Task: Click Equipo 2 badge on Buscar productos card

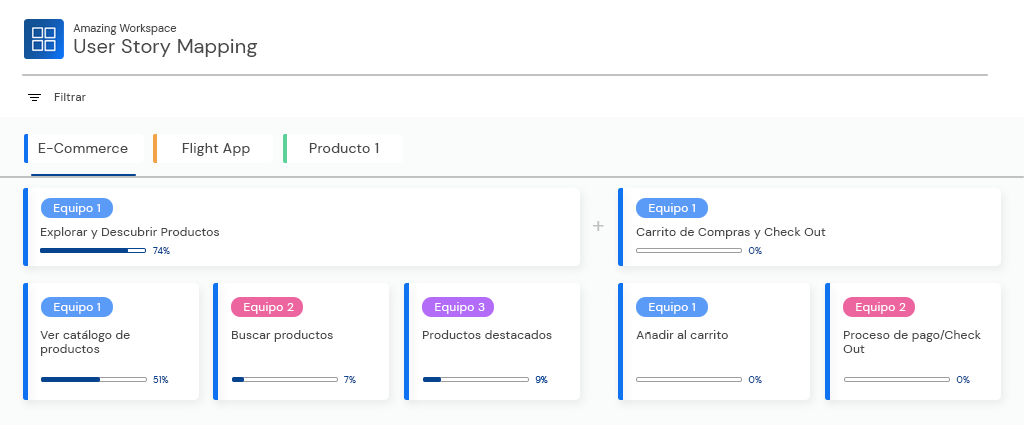Action: (267, 307)
